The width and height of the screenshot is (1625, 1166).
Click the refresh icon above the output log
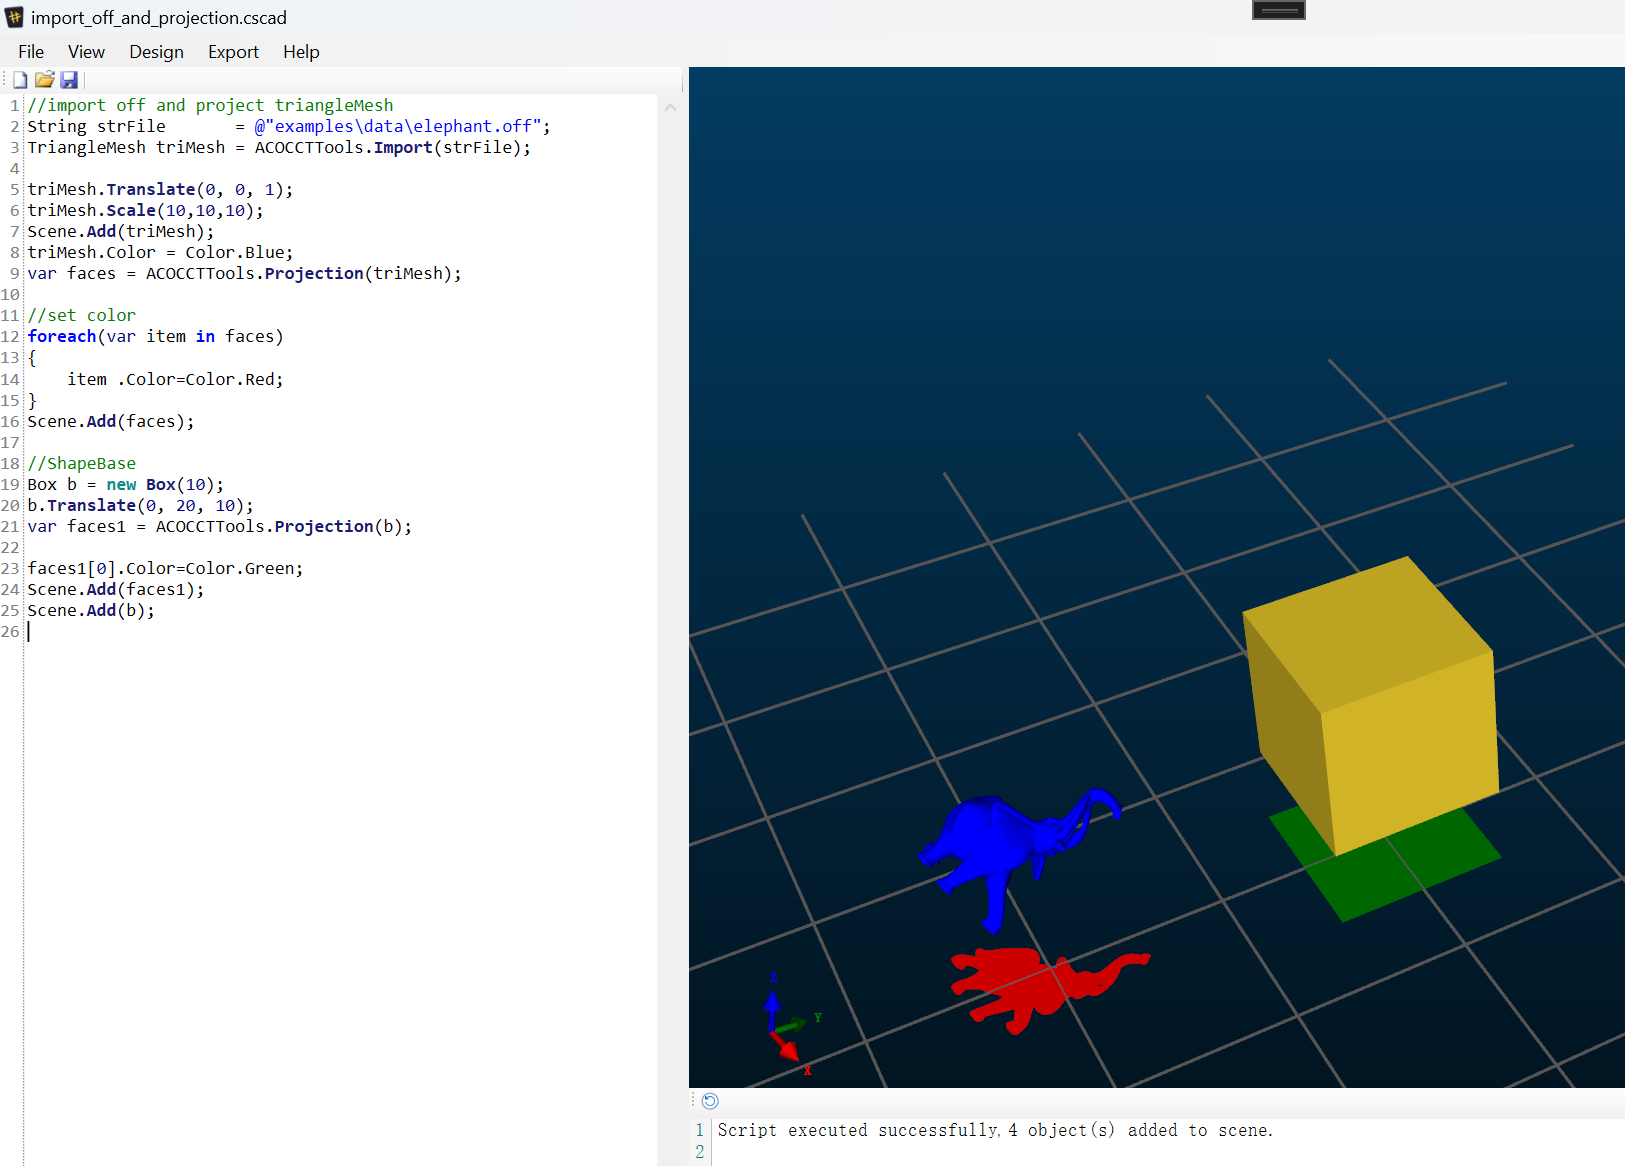[x=710, y=1101]
